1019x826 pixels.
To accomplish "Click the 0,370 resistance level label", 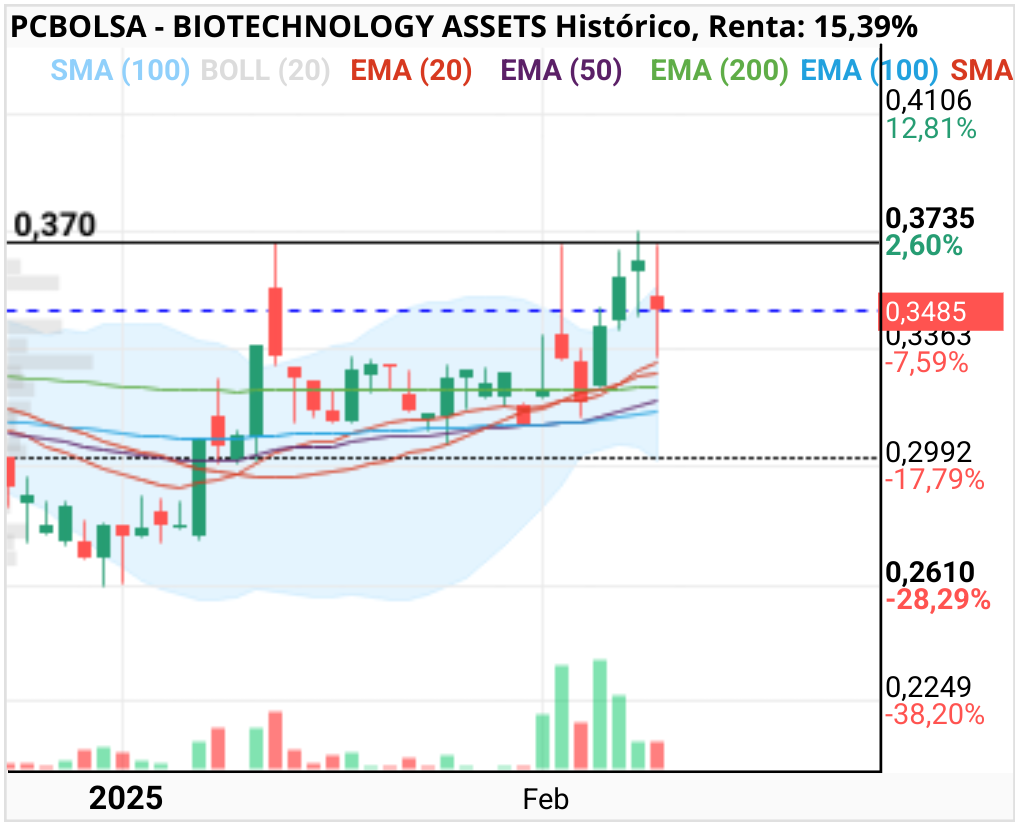I will point(55,225).
